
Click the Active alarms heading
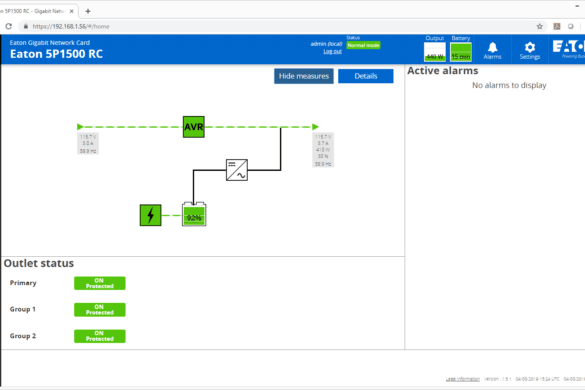[x=442, y=71]
